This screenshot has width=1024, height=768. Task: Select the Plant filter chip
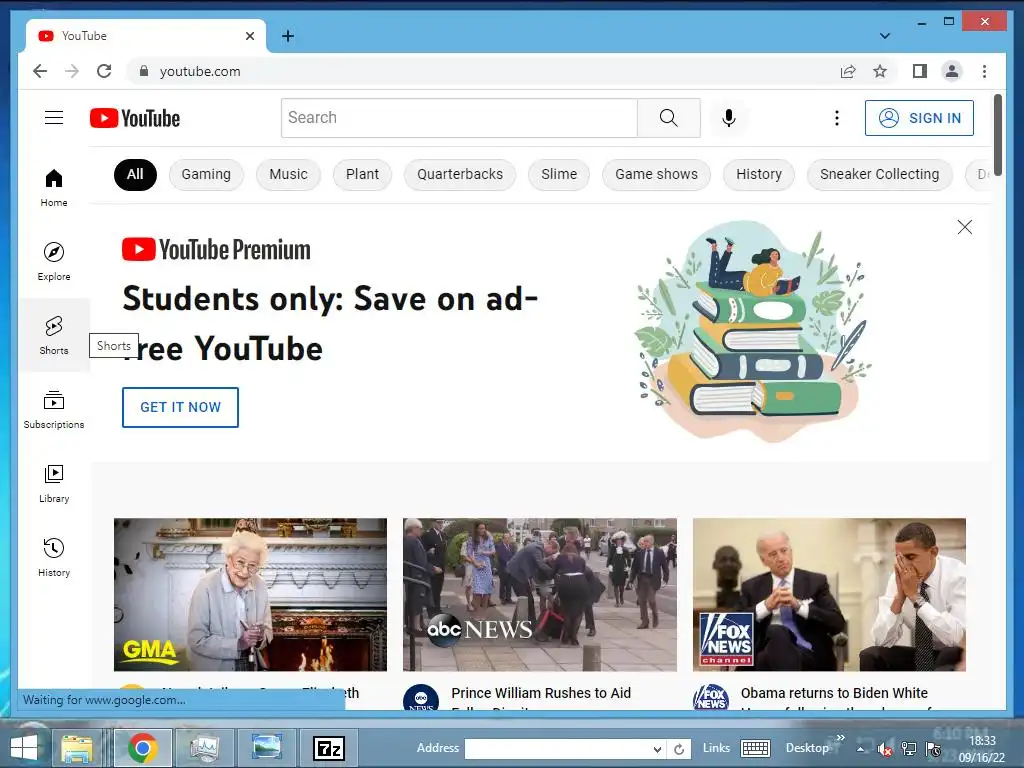pyautogui.click(x=362, y=174)
